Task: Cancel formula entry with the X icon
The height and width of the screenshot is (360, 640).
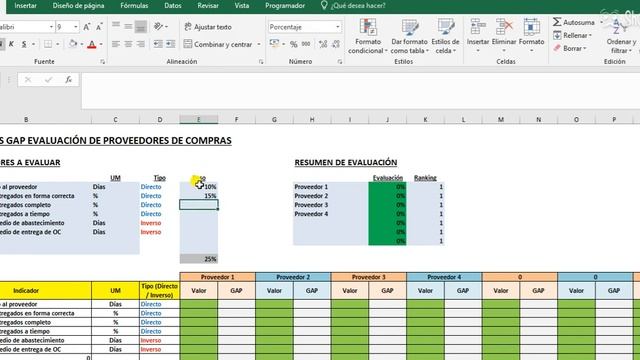Action: (x=28, y=80)
